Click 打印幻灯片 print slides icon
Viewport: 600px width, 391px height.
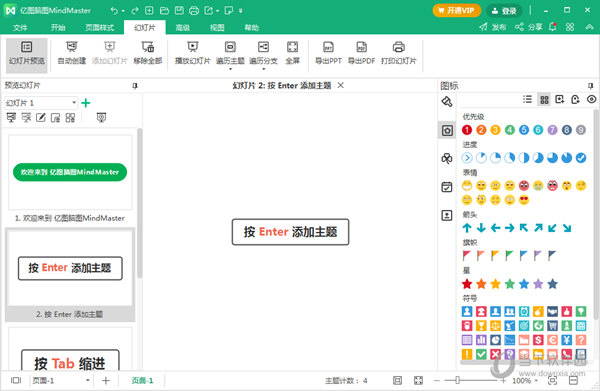(398, 53)
